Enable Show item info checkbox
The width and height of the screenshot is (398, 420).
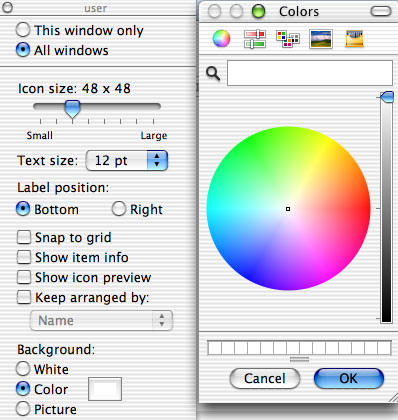[24, 257]
